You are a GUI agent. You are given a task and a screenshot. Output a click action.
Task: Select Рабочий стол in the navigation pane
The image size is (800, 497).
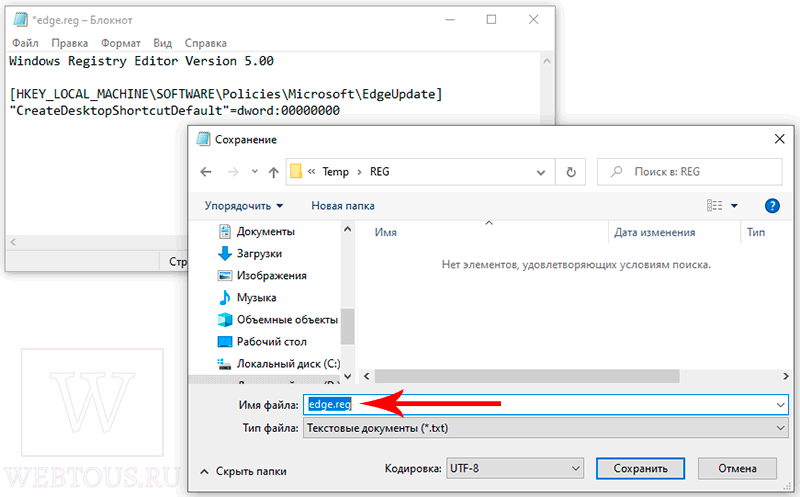click(271, 341)
